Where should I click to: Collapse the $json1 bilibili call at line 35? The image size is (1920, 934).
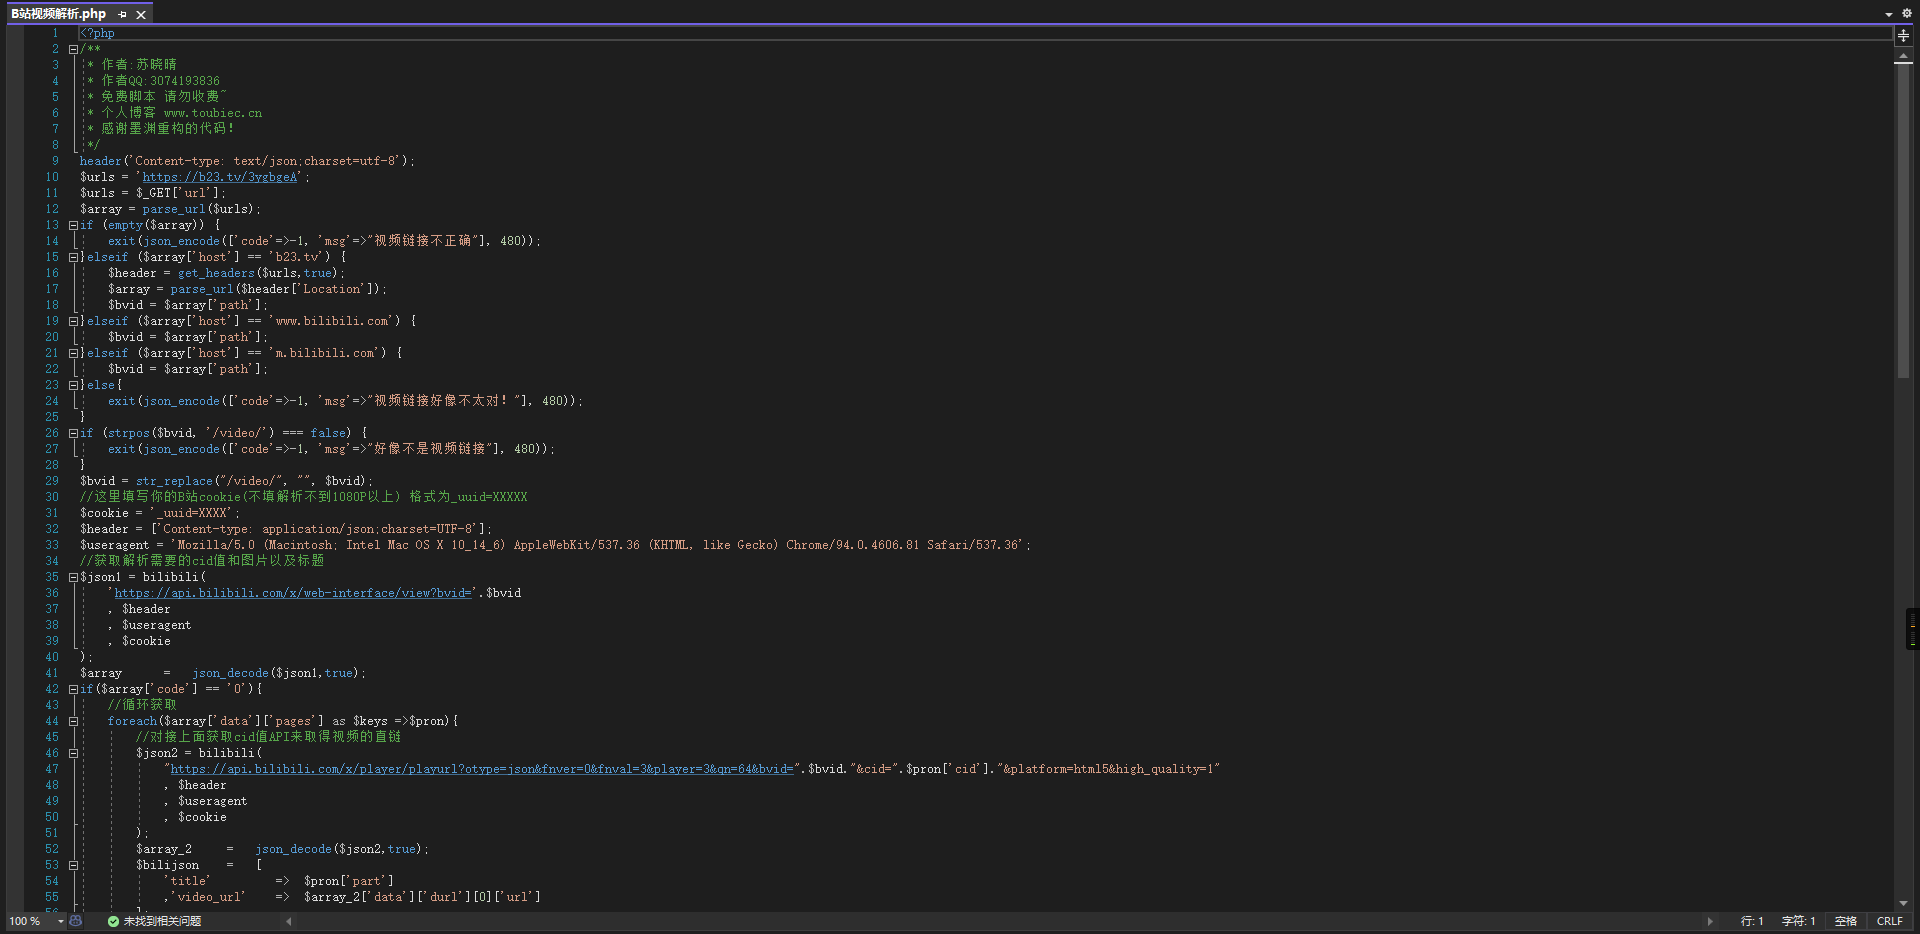point(73,577)
